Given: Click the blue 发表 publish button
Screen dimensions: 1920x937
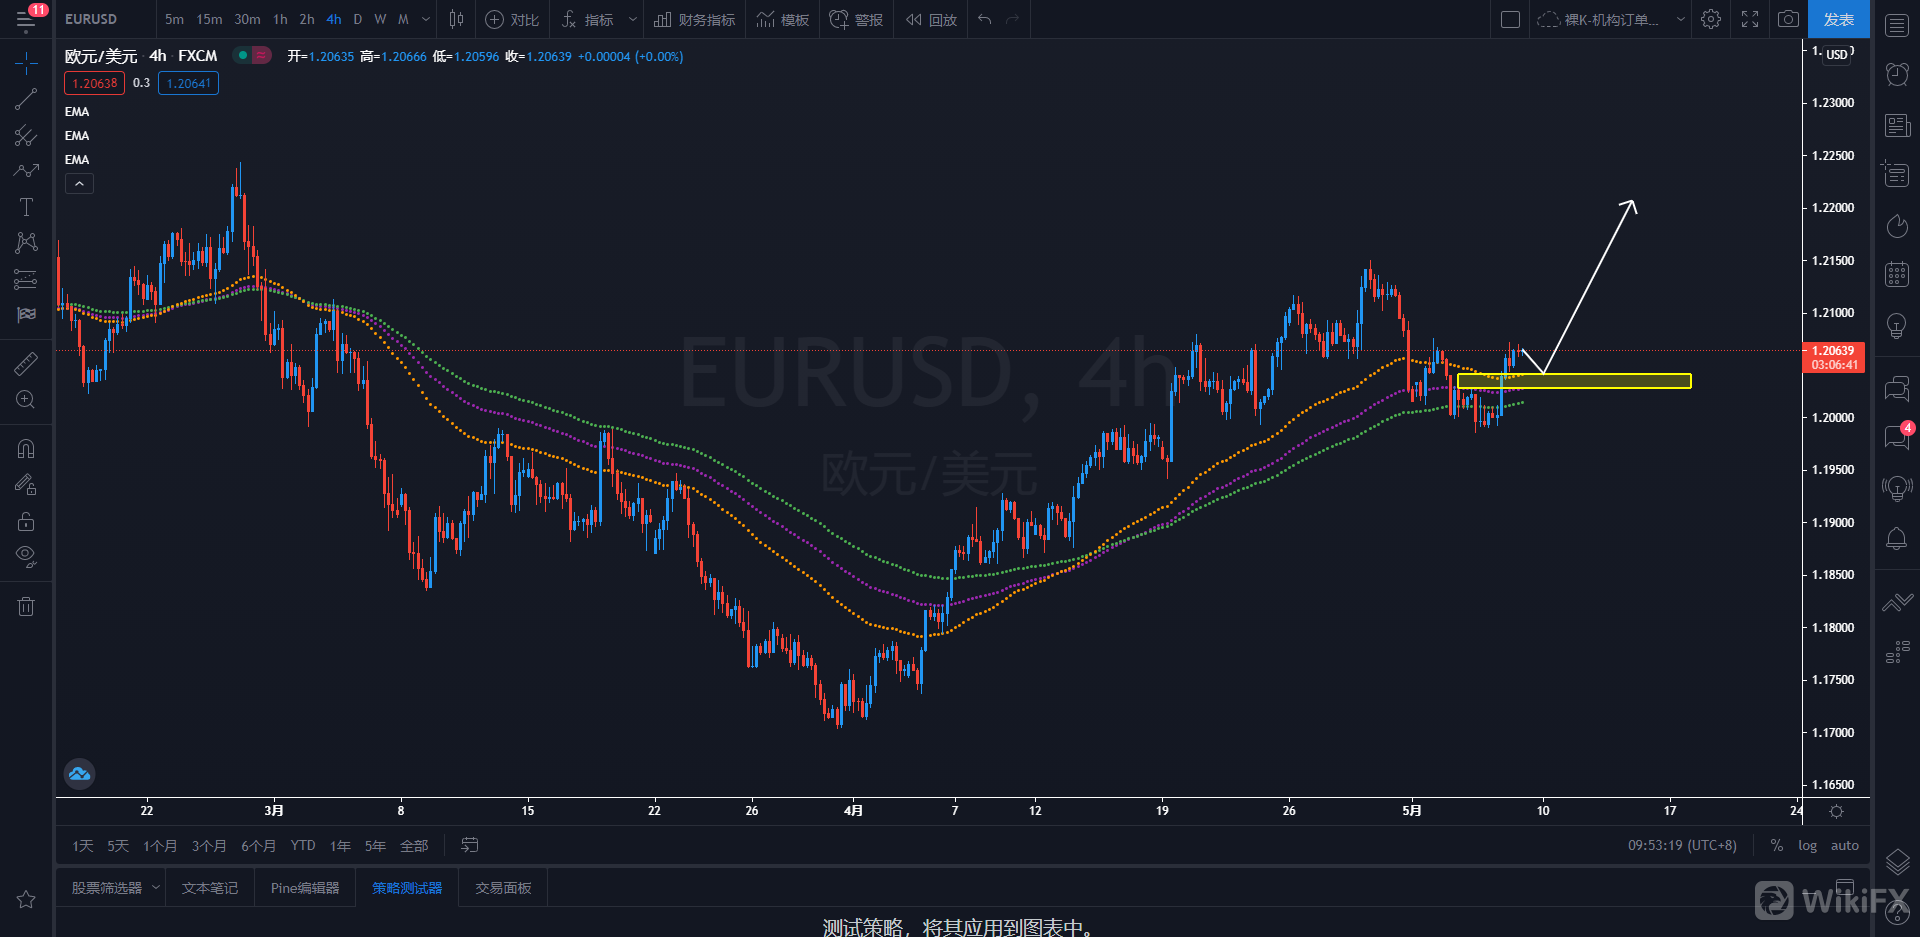Looking at the screenshot, I should click(1838, 19).
